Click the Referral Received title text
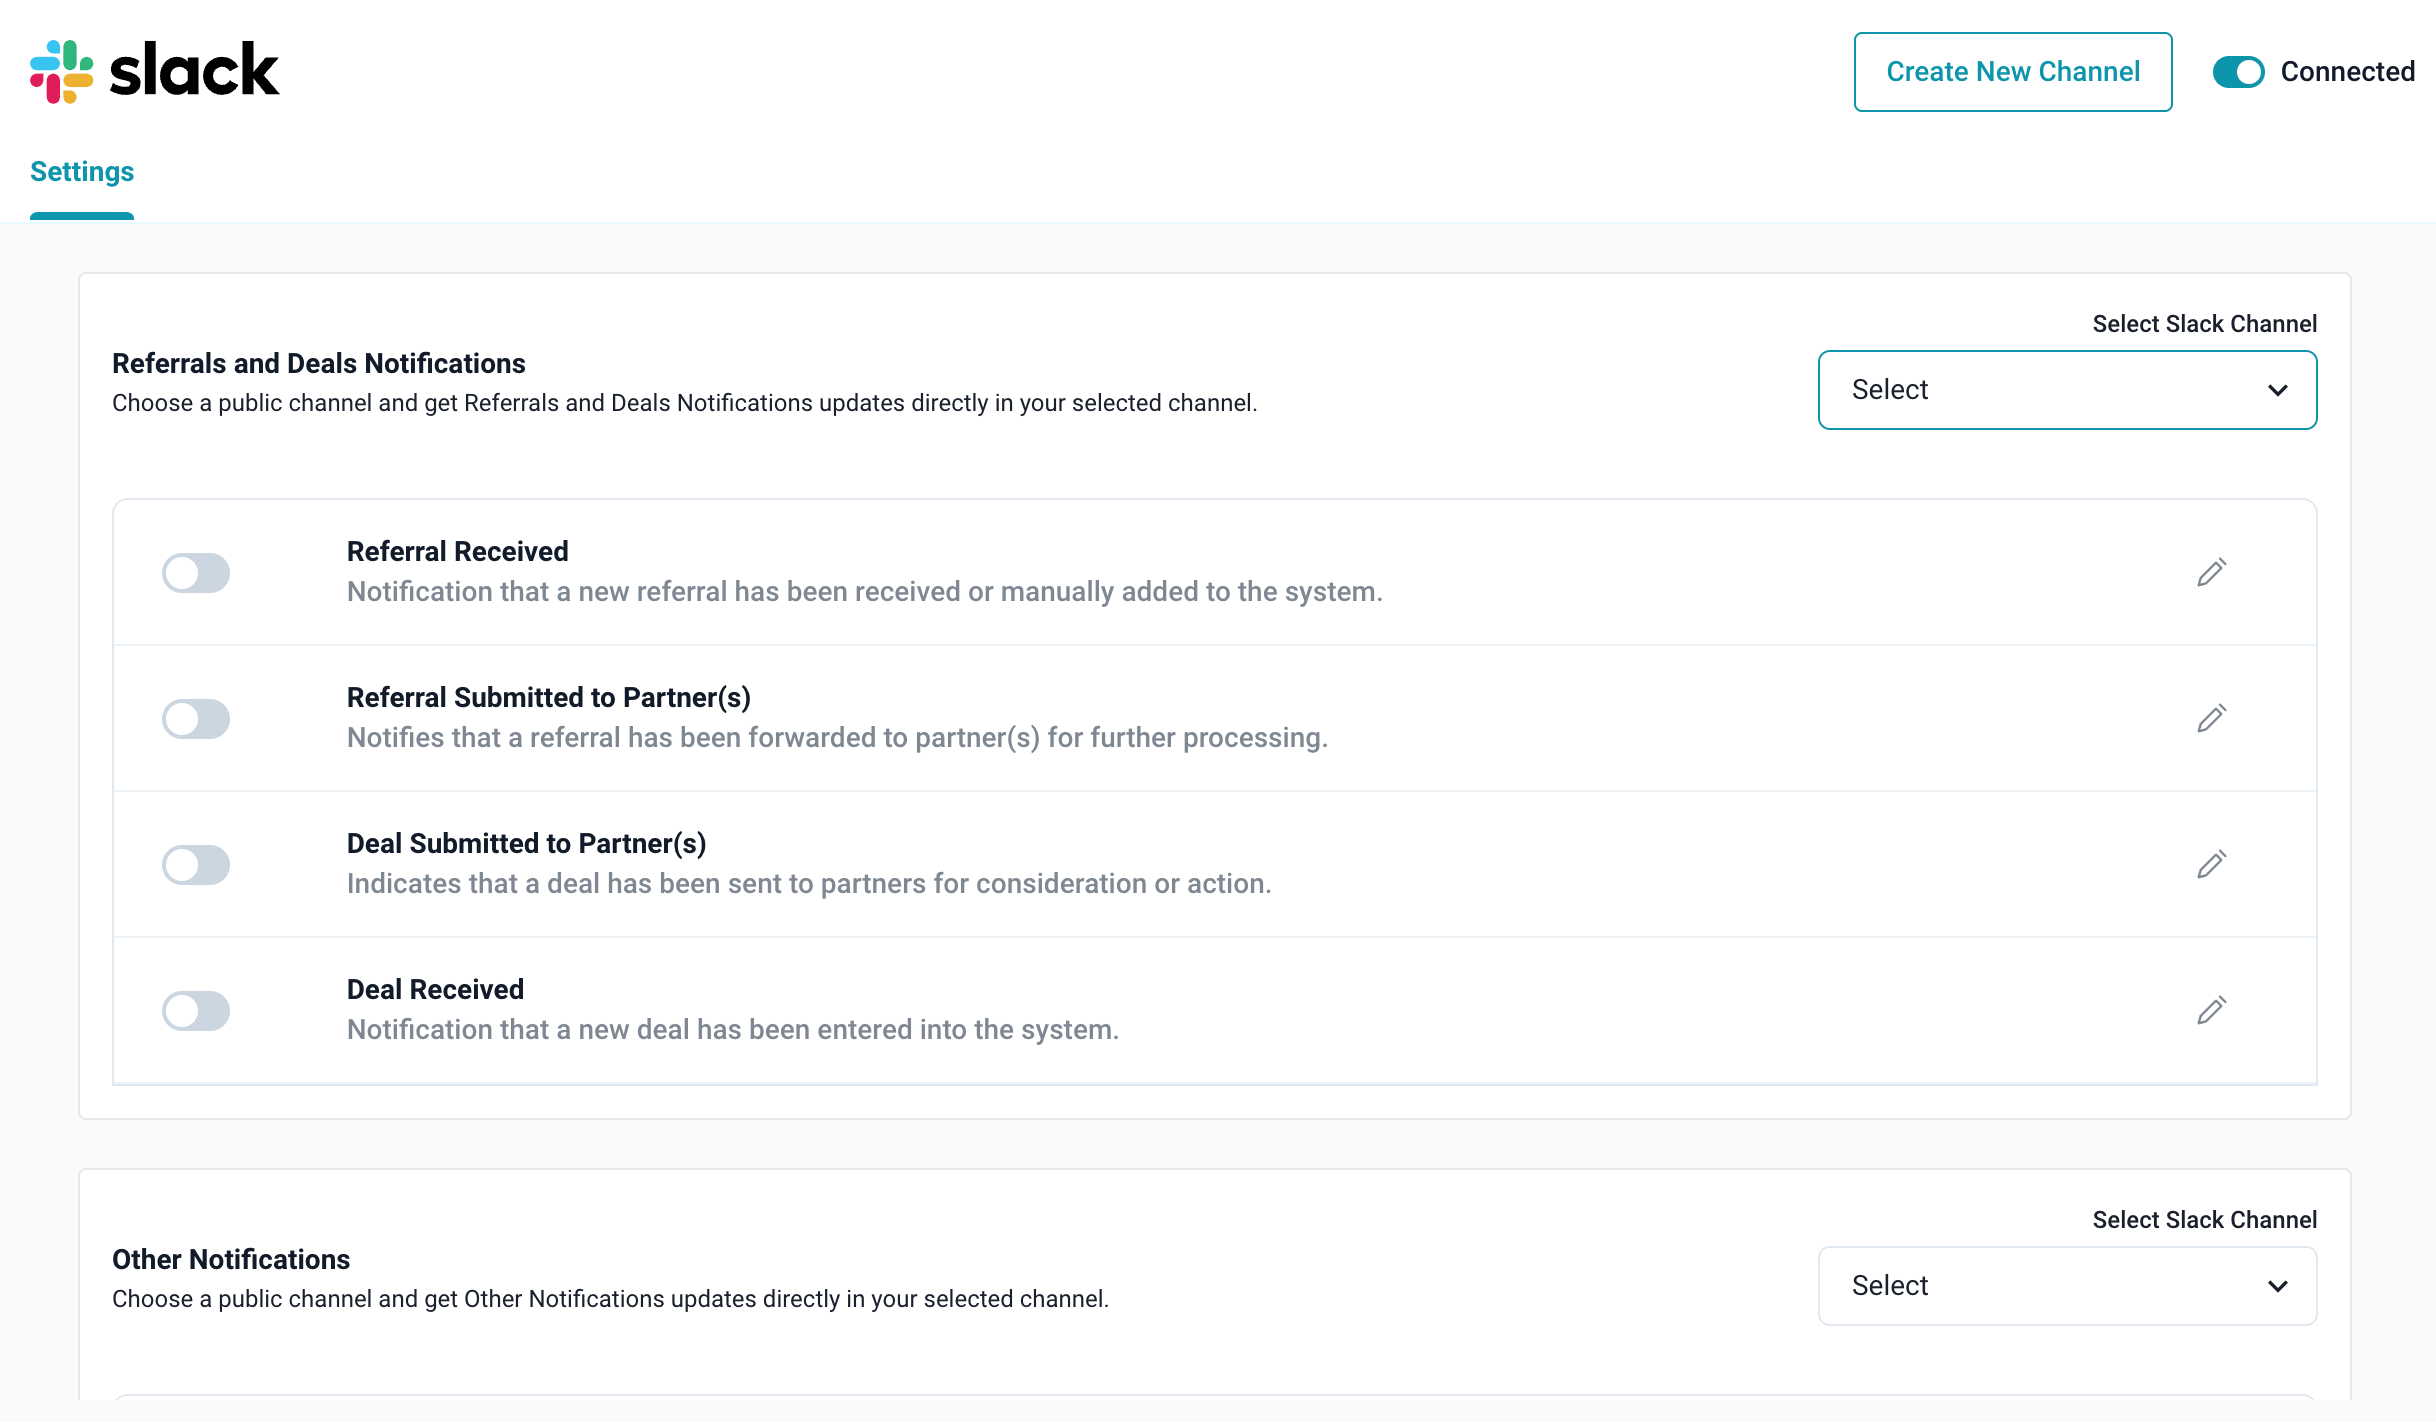Viewport: 2436px width, 1422px height. (457, 551)
